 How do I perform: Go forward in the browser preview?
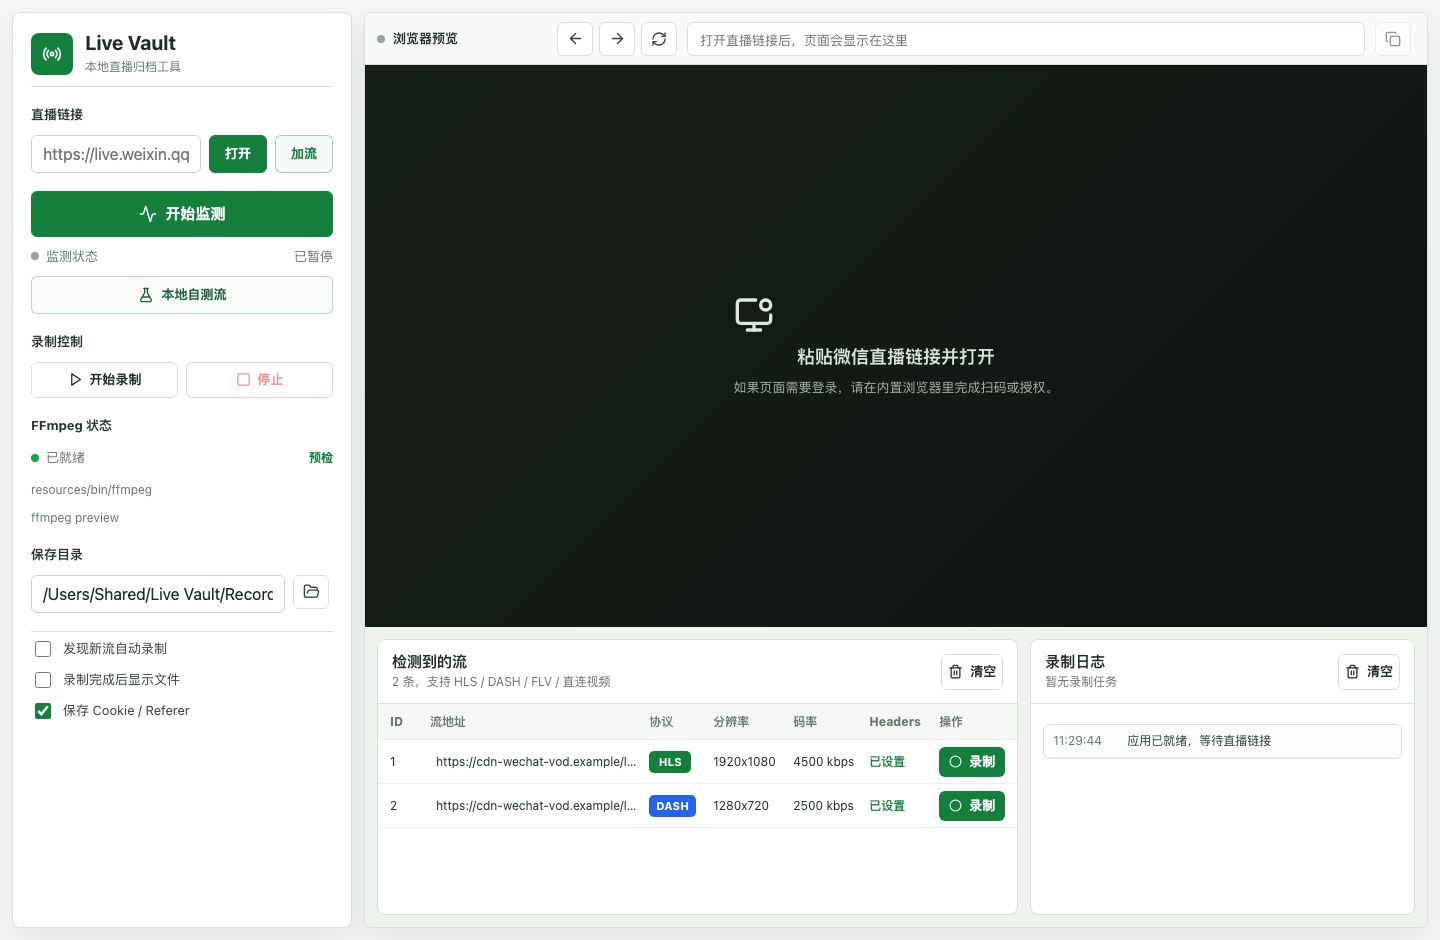click(x=617, y=39)
